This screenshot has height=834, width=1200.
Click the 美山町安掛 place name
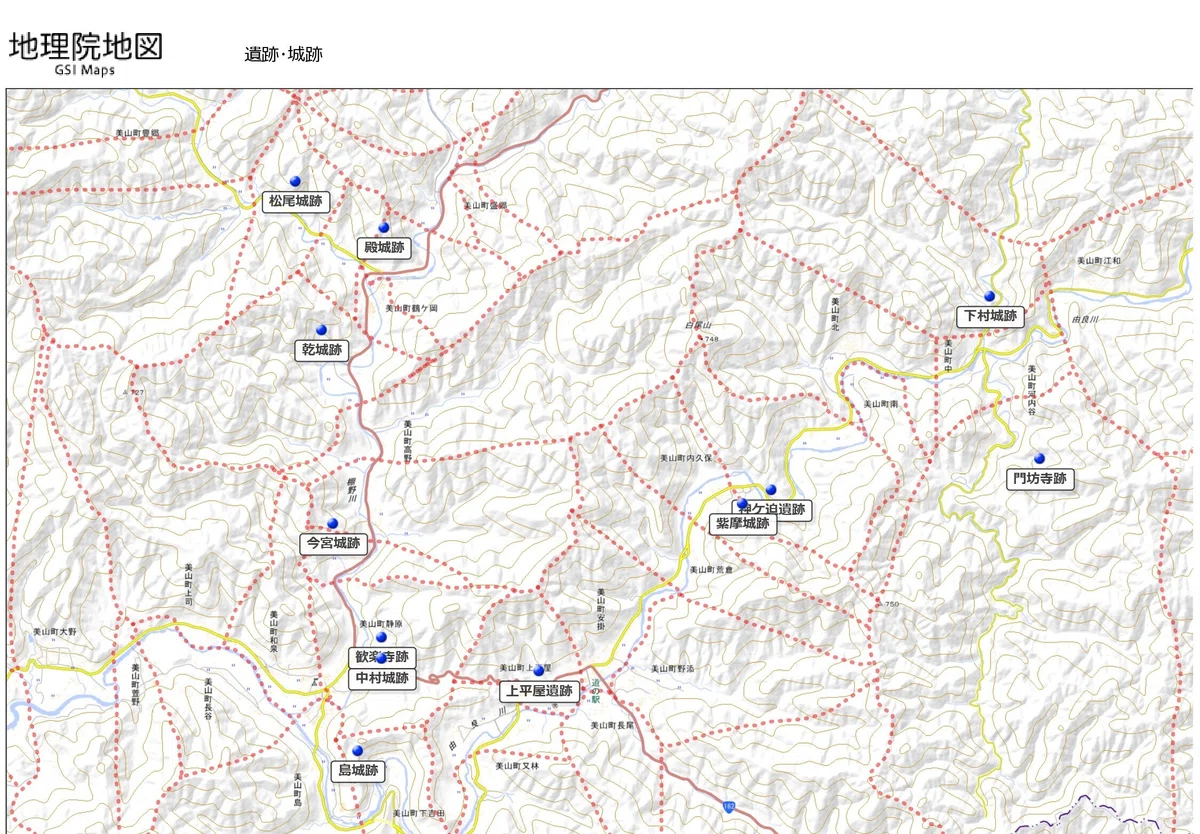601,610
